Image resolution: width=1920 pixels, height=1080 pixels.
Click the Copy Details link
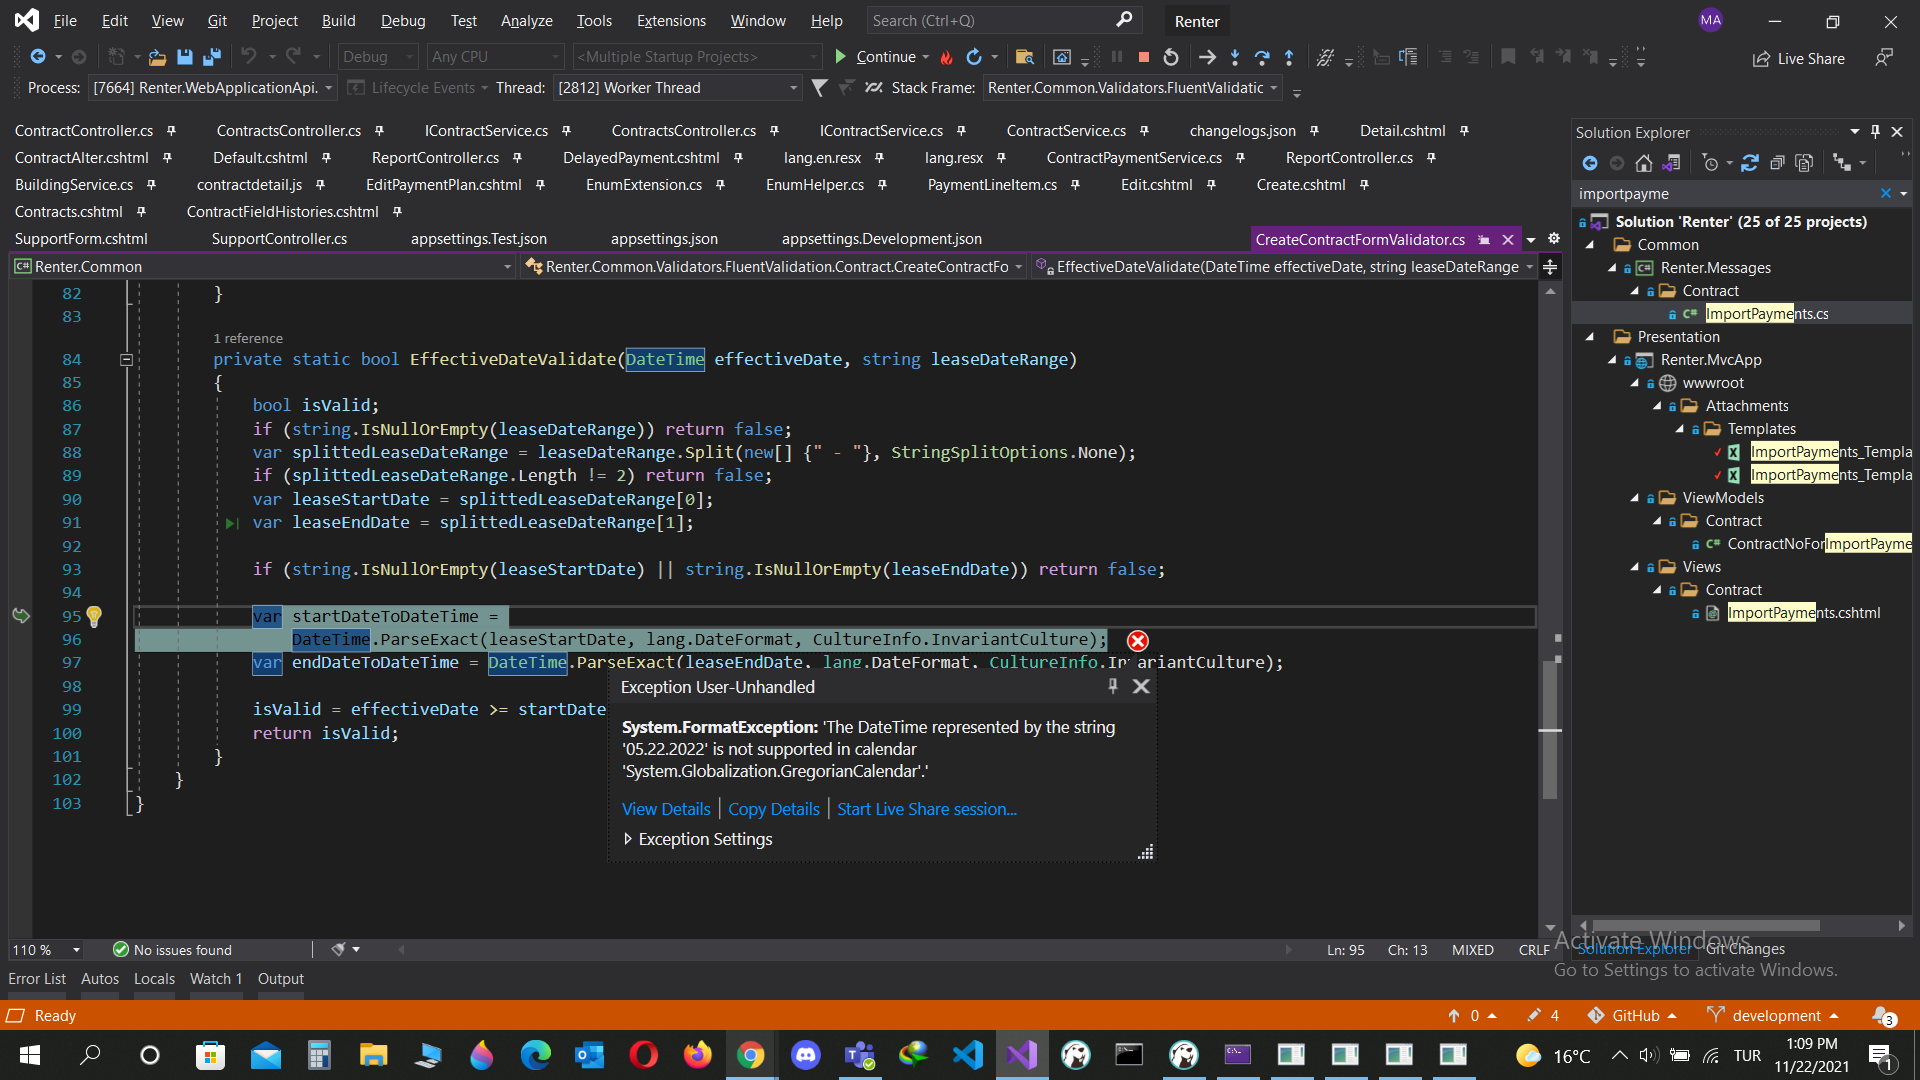[773, 809]
